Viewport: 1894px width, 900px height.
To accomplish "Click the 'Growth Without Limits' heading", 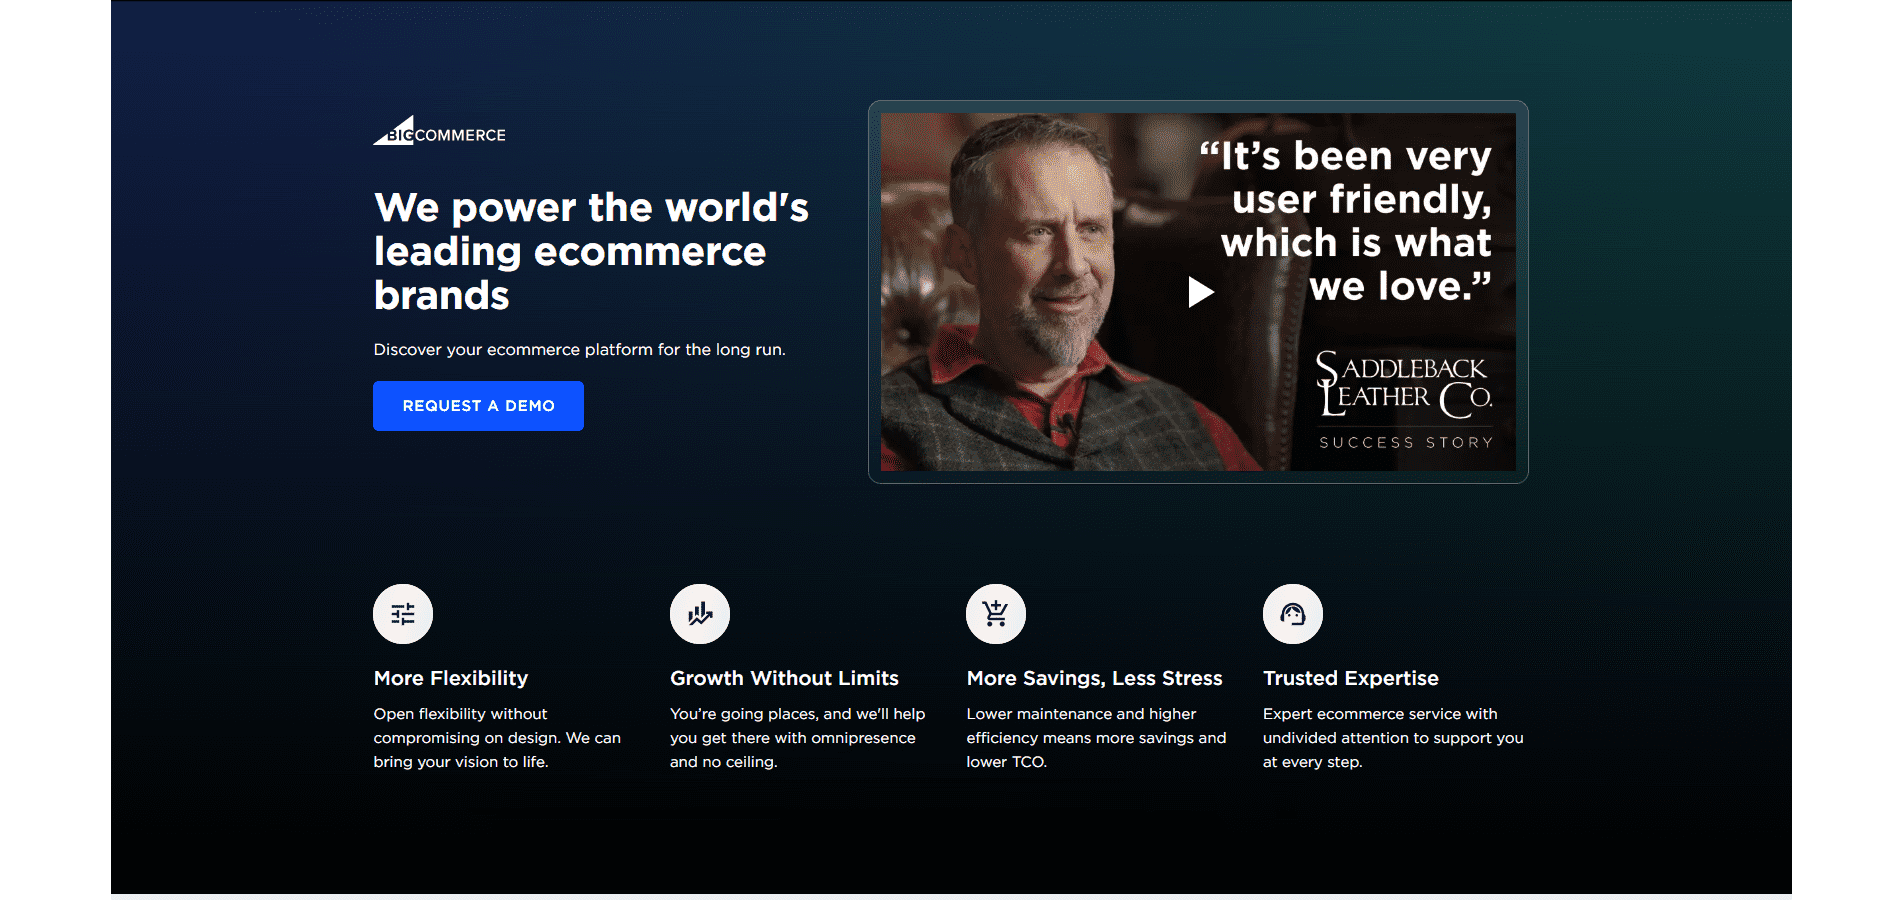I will tap(783, 678).
